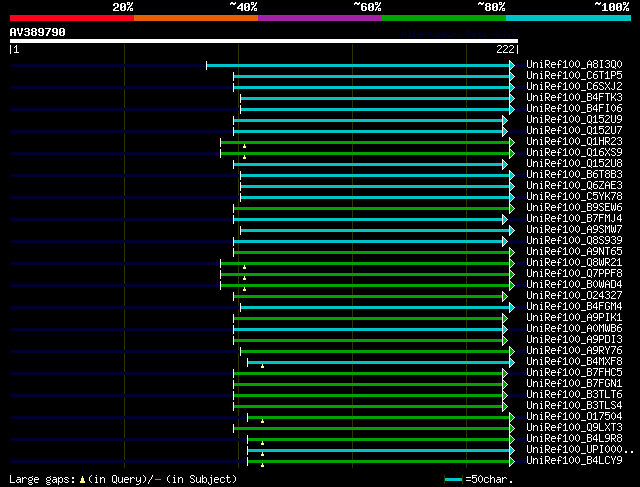This screenshot has width=640, height=487.
Task: Click the red 20% identity legend segment
Action: pos(72,18)
